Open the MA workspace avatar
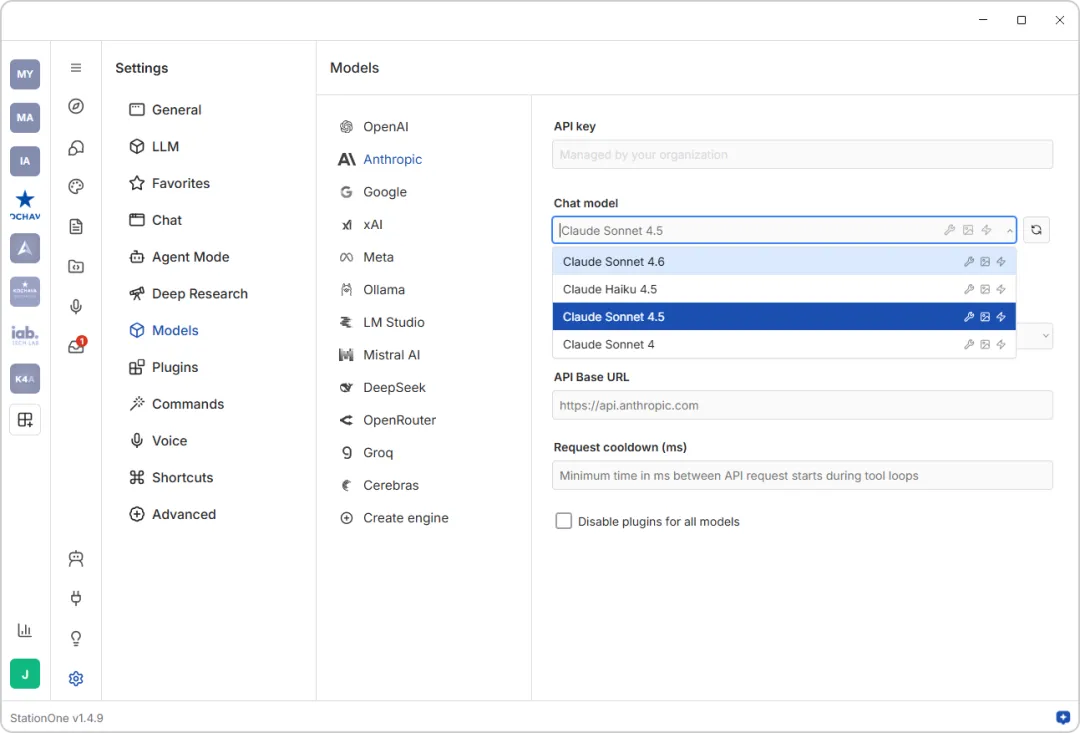 tap(25, 118)
